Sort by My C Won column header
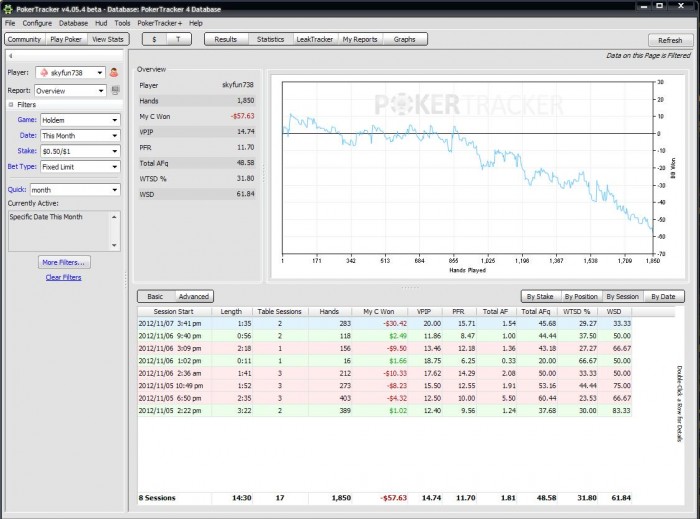The width and height of the screenshot is (700, 519). [379, 311]
